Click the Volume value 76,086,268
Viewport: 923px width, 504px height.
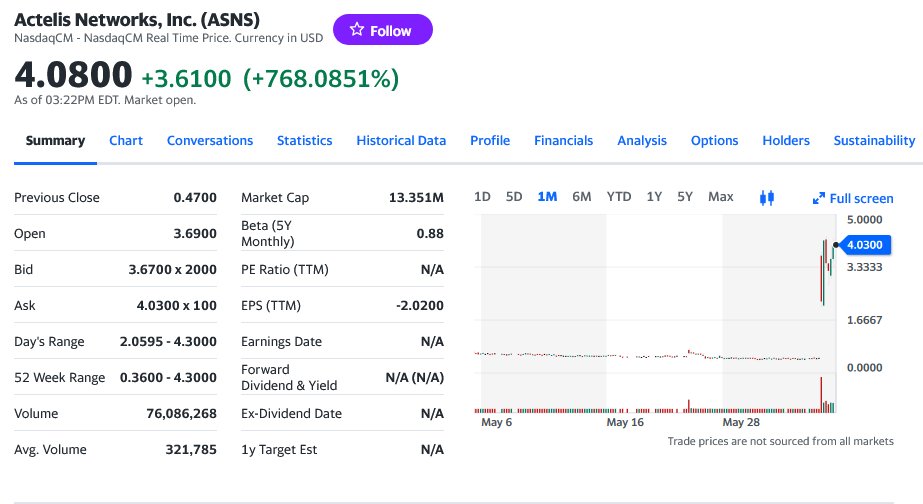[x=181, y=413]
